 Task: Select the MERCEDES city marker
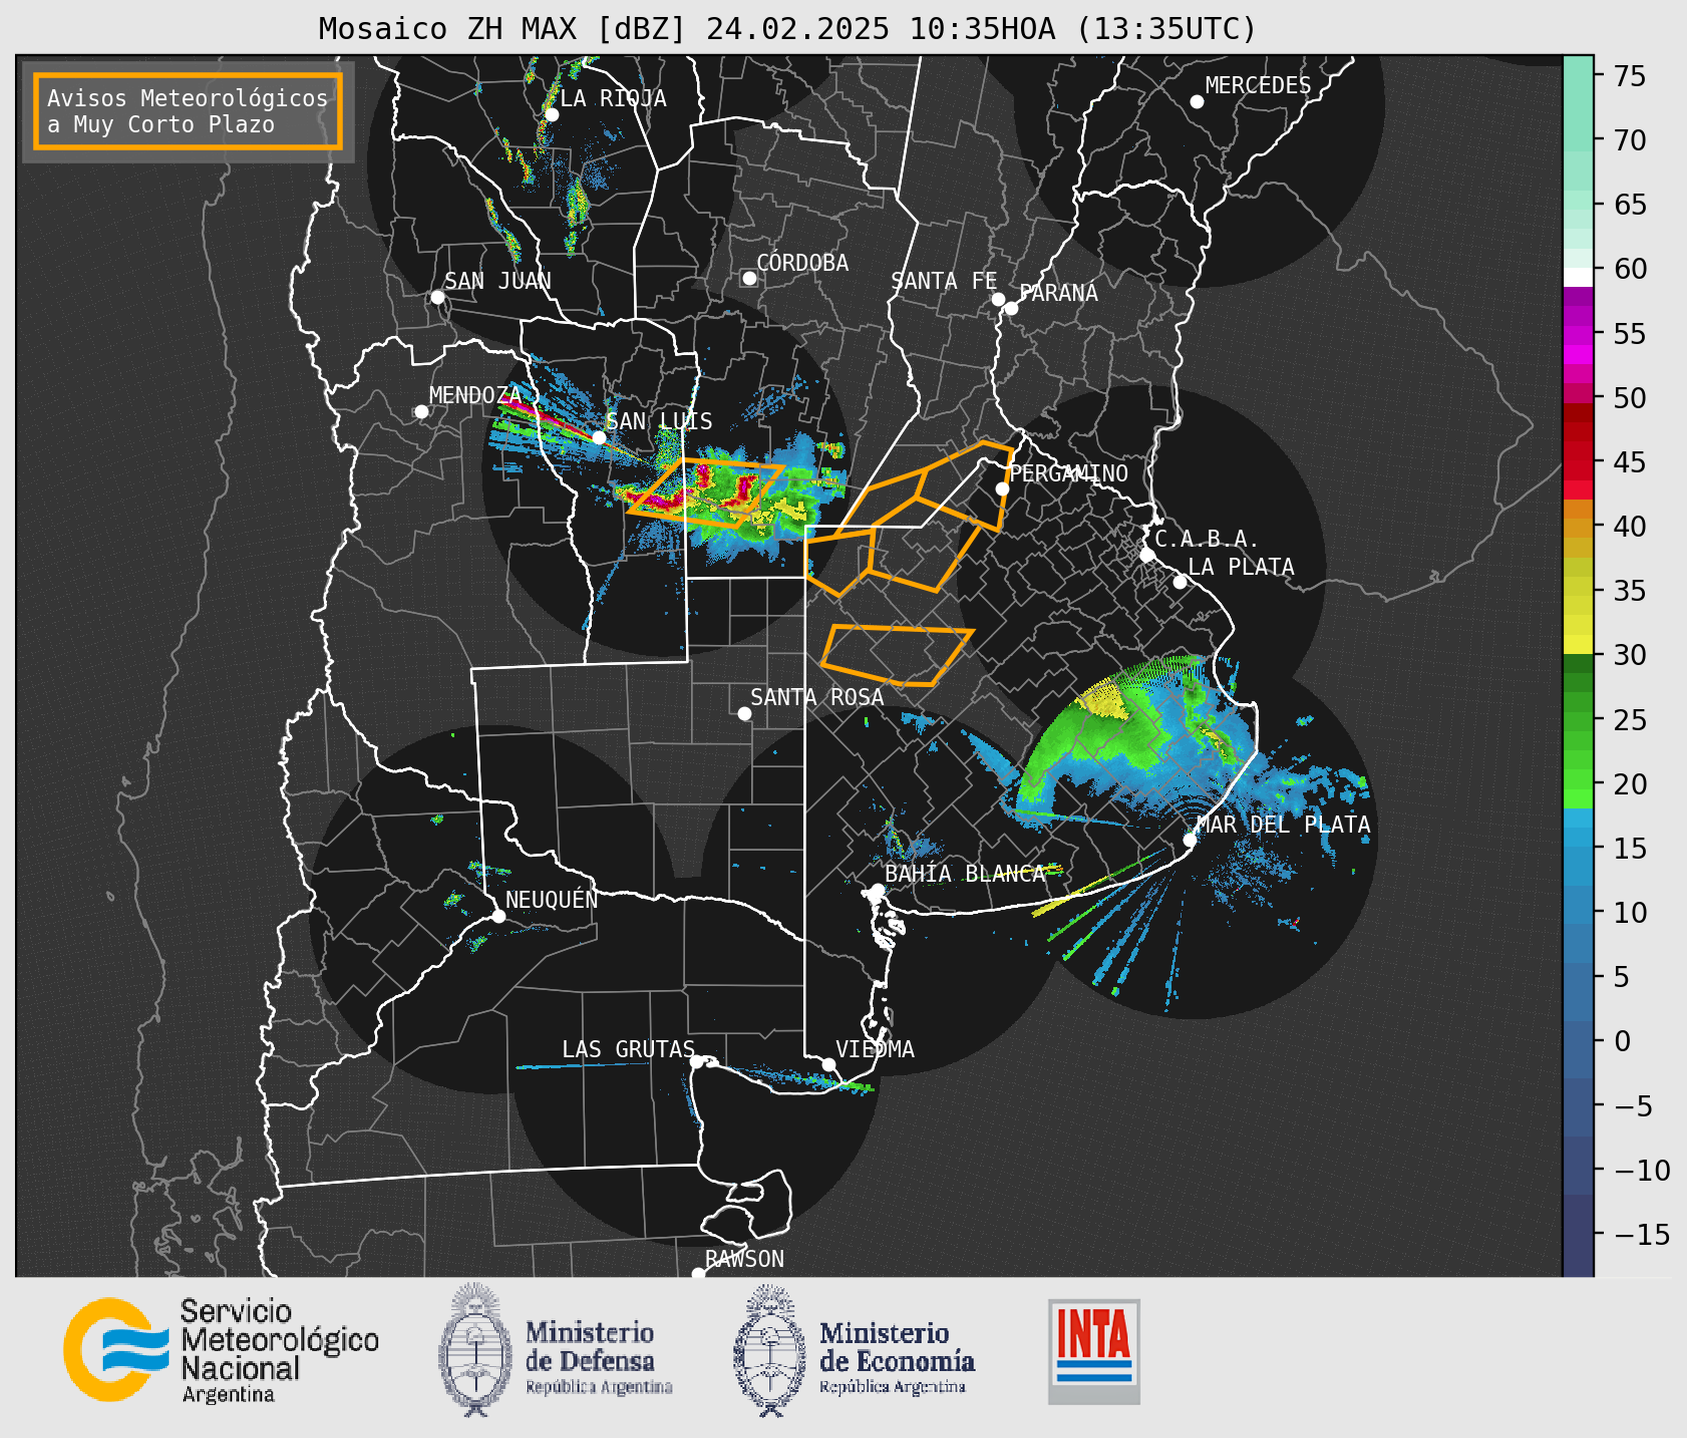[x=1197, y=101]
